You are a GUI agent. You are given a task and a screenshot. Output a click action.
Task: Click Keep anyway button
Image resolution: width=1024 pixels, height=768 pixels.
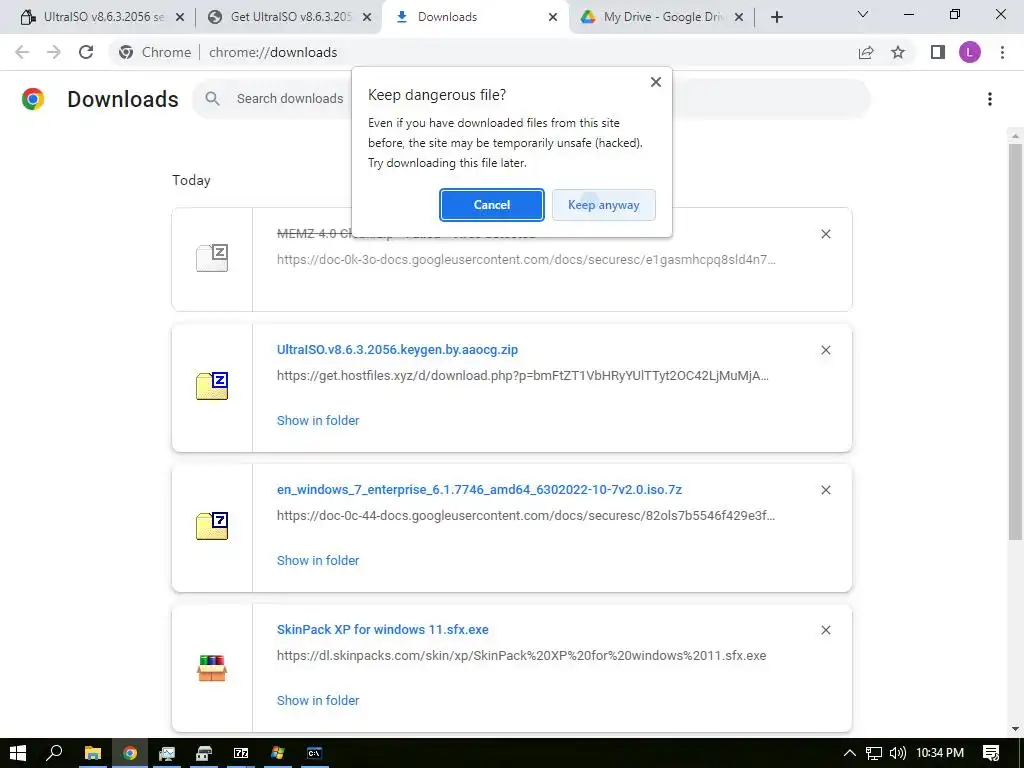point(603,204)
